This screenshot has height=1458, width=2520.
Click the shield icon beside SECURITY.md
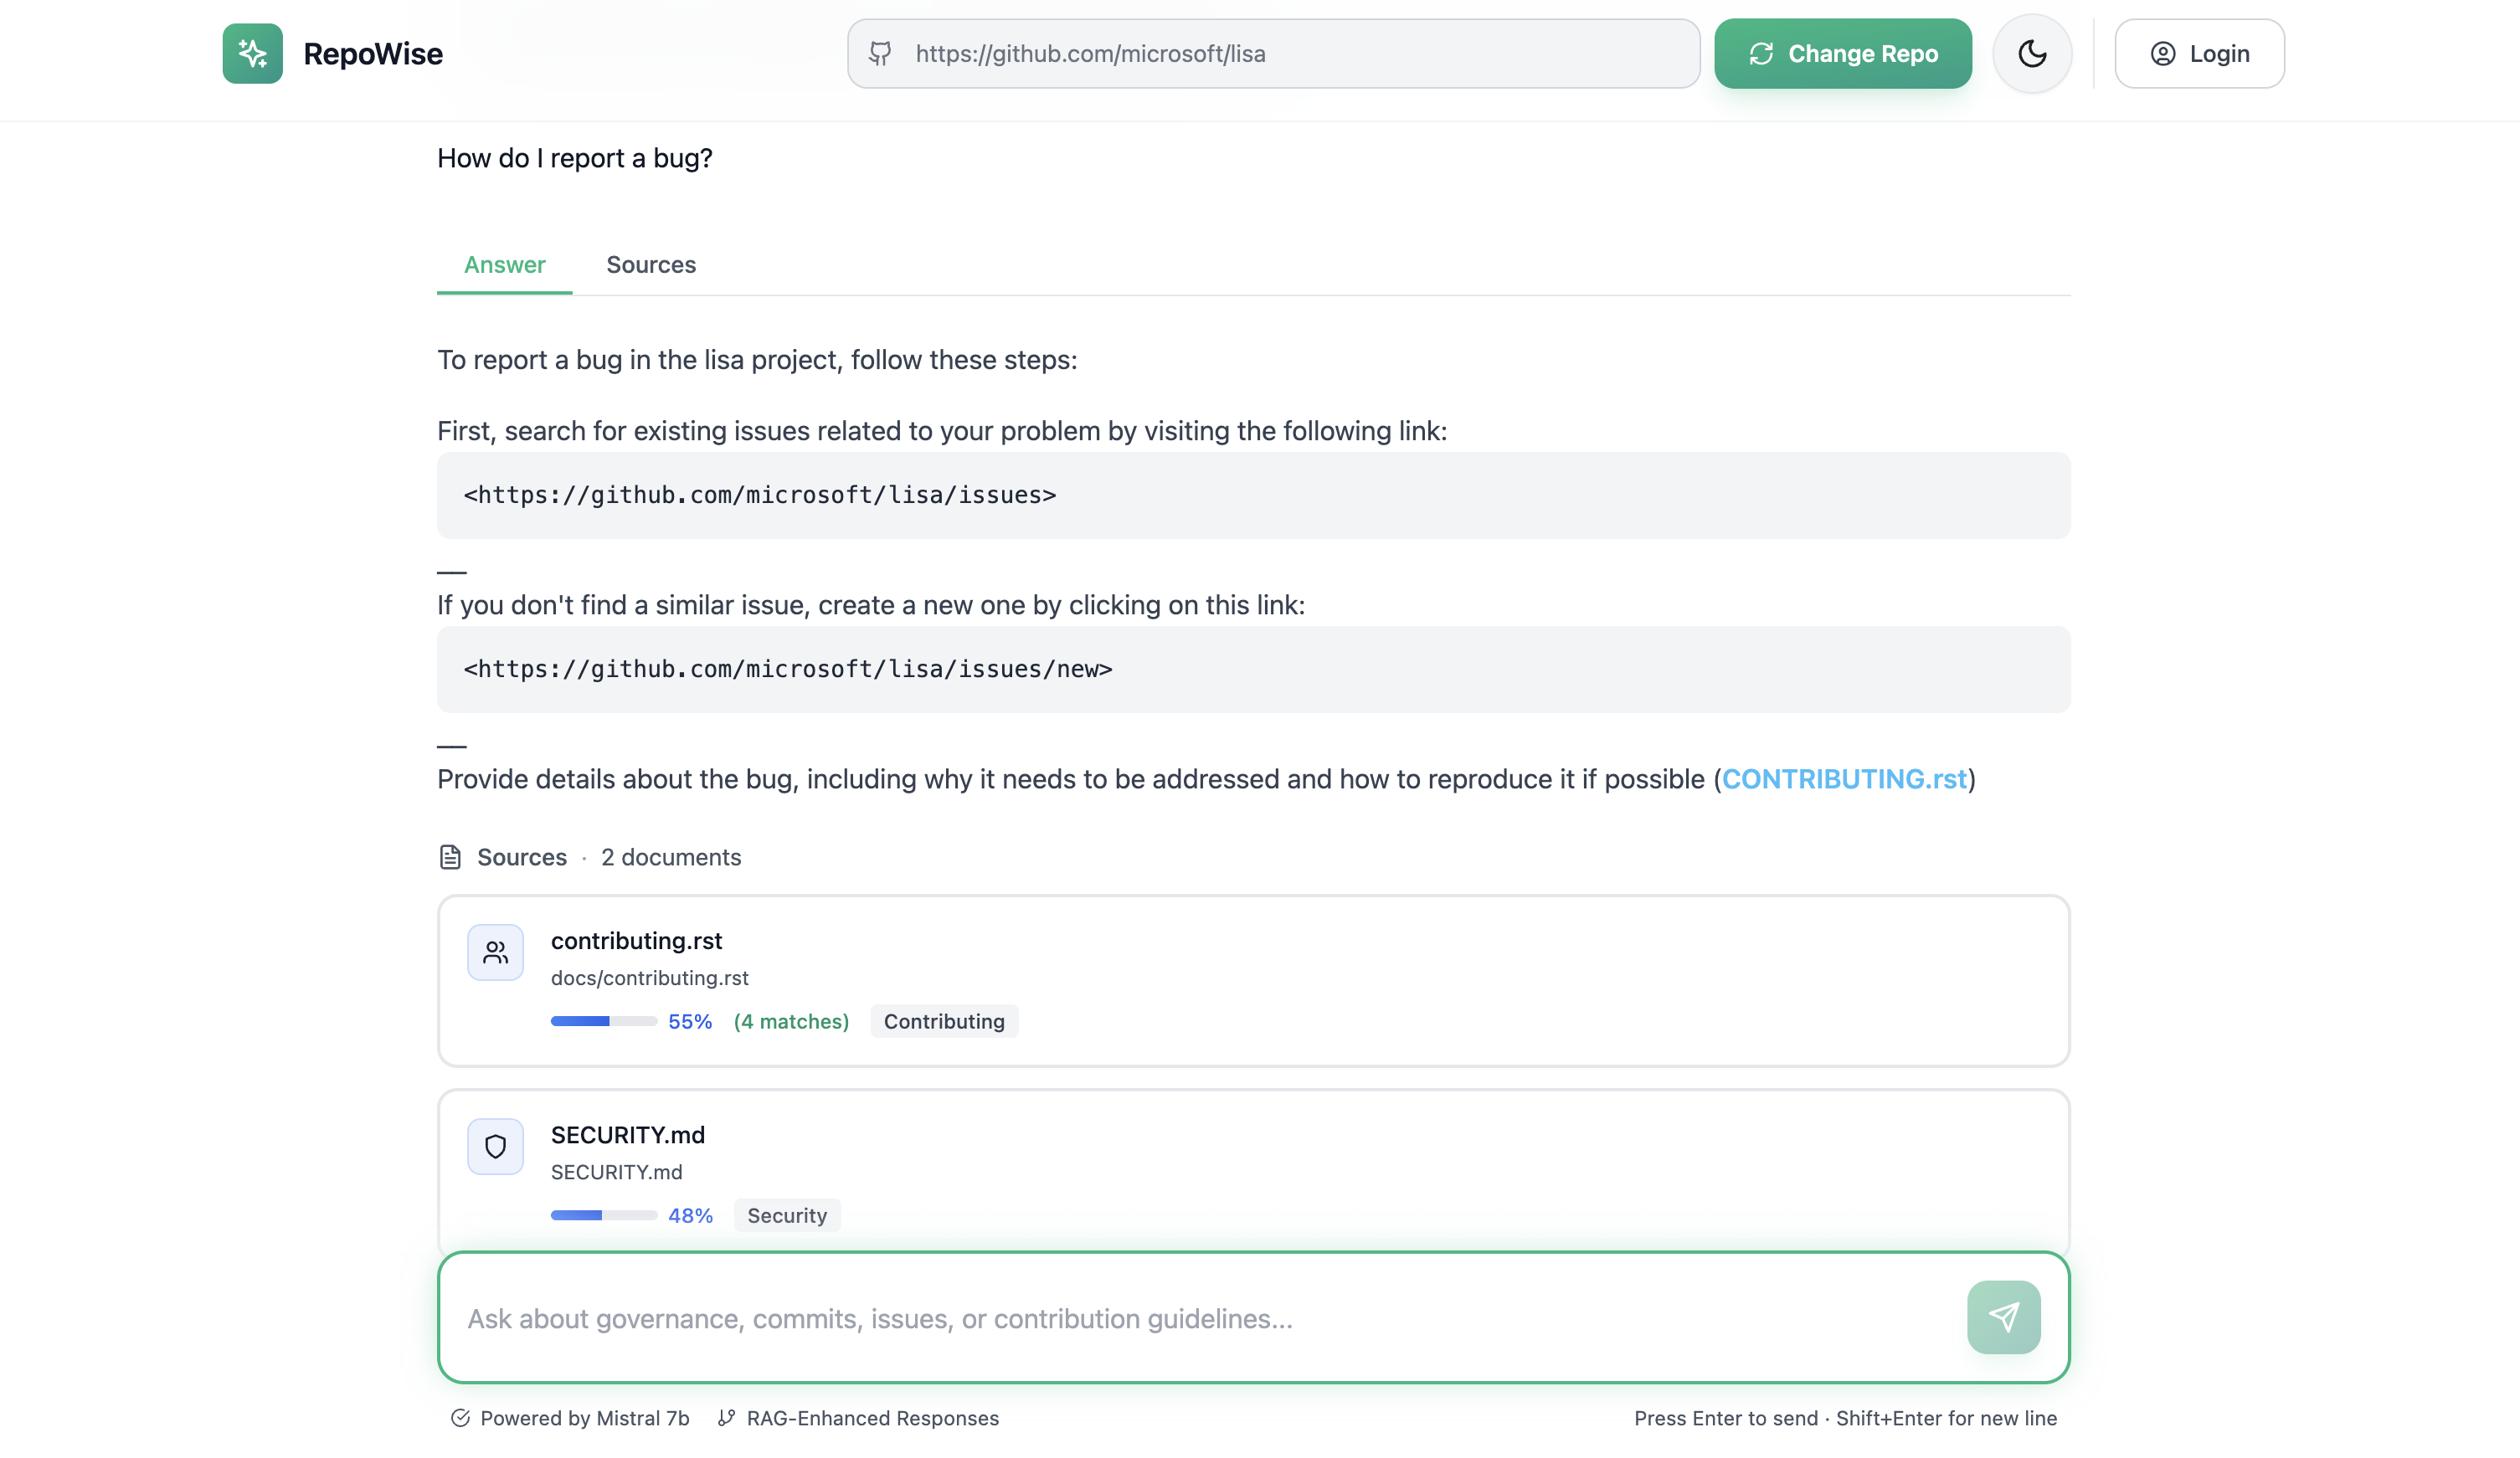(x=495, y=1146)
